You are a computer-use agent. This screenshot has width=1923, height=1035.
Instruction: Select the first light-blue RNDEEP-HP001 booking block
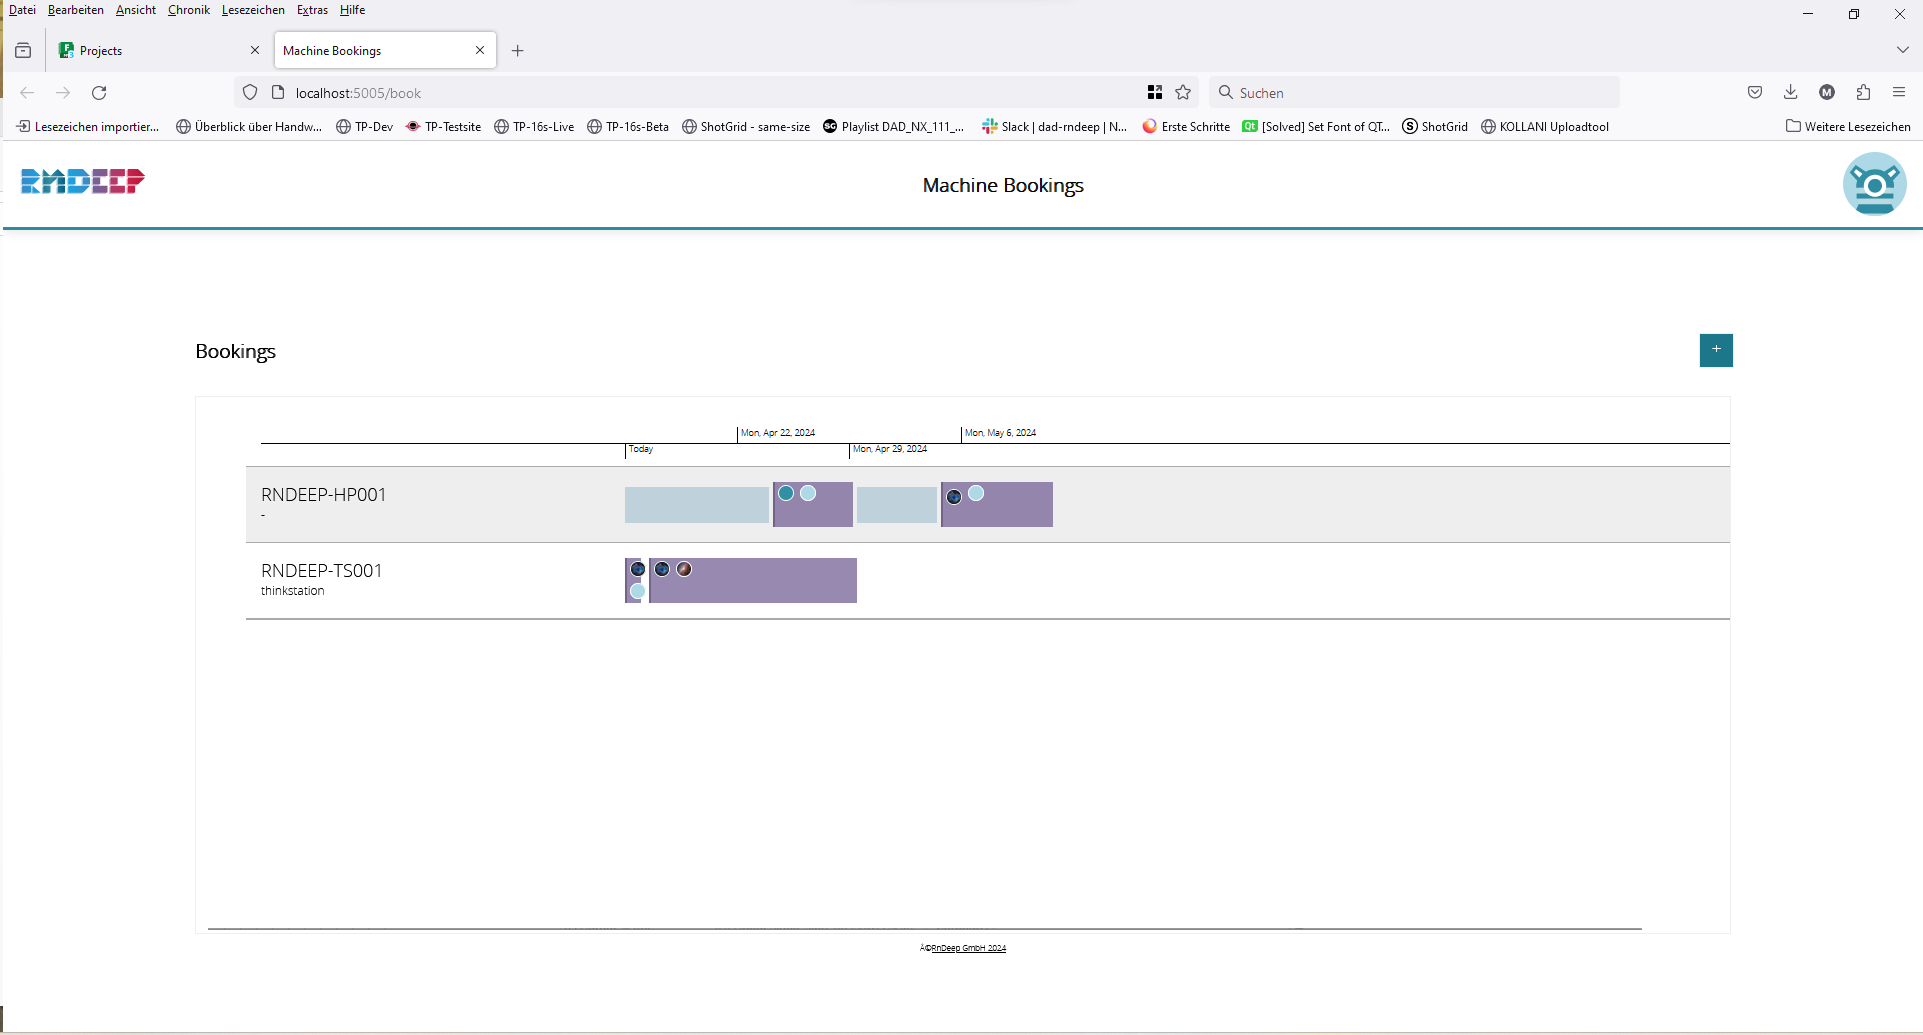pos(696,505)
